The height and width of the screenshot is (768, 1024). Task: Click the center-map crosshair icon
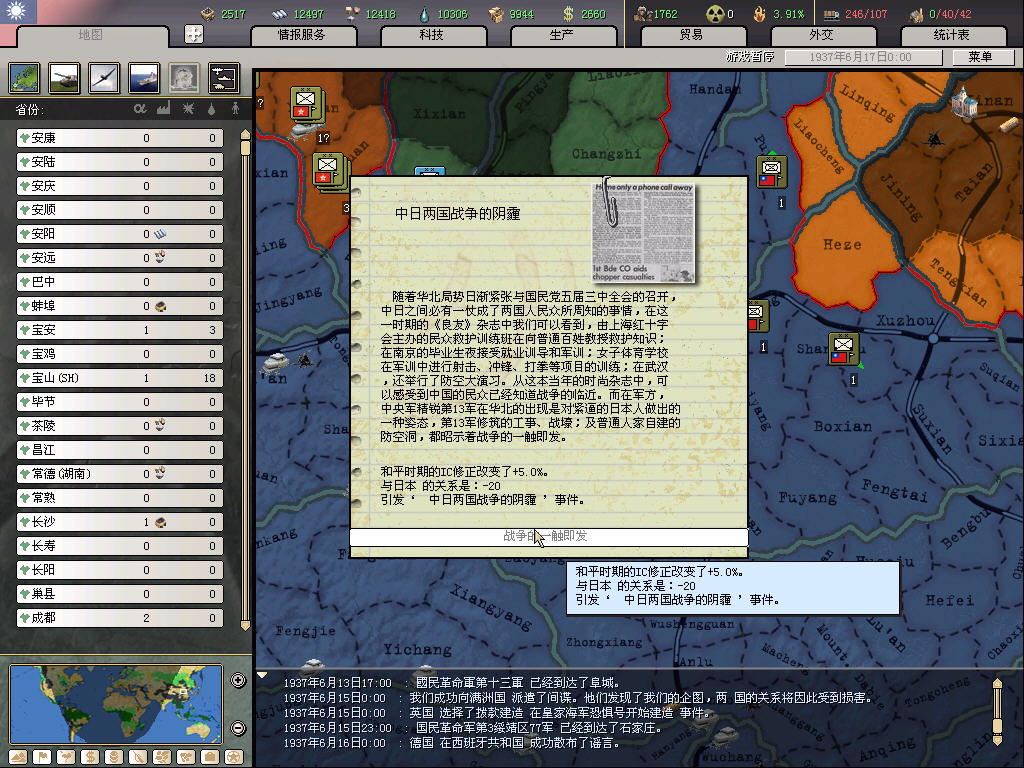point(194,34)
